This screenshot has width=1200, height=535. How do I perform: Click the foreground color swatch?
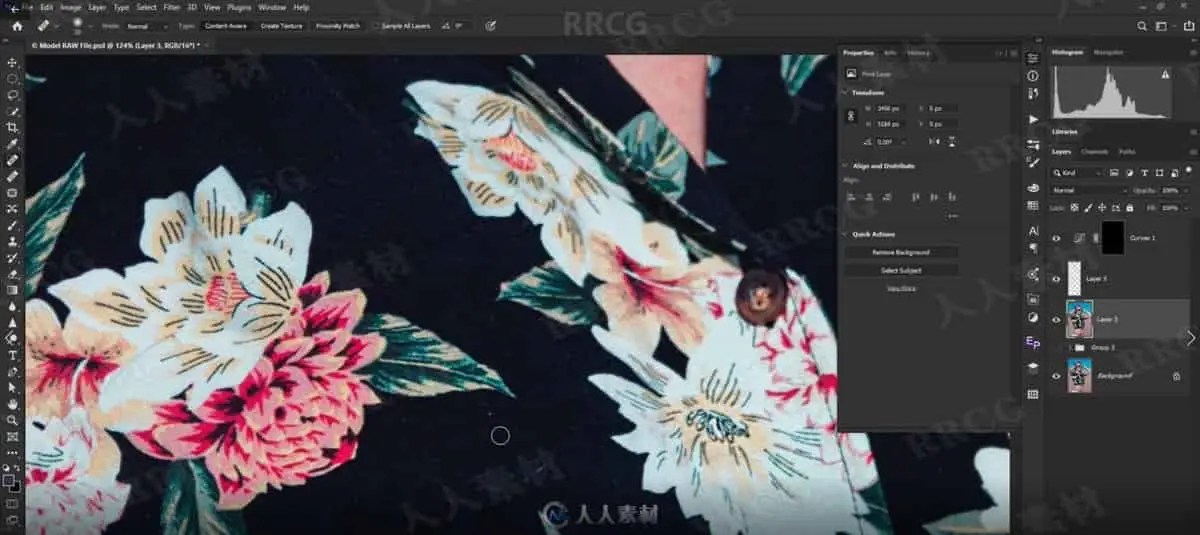click(x=9, y=480)
